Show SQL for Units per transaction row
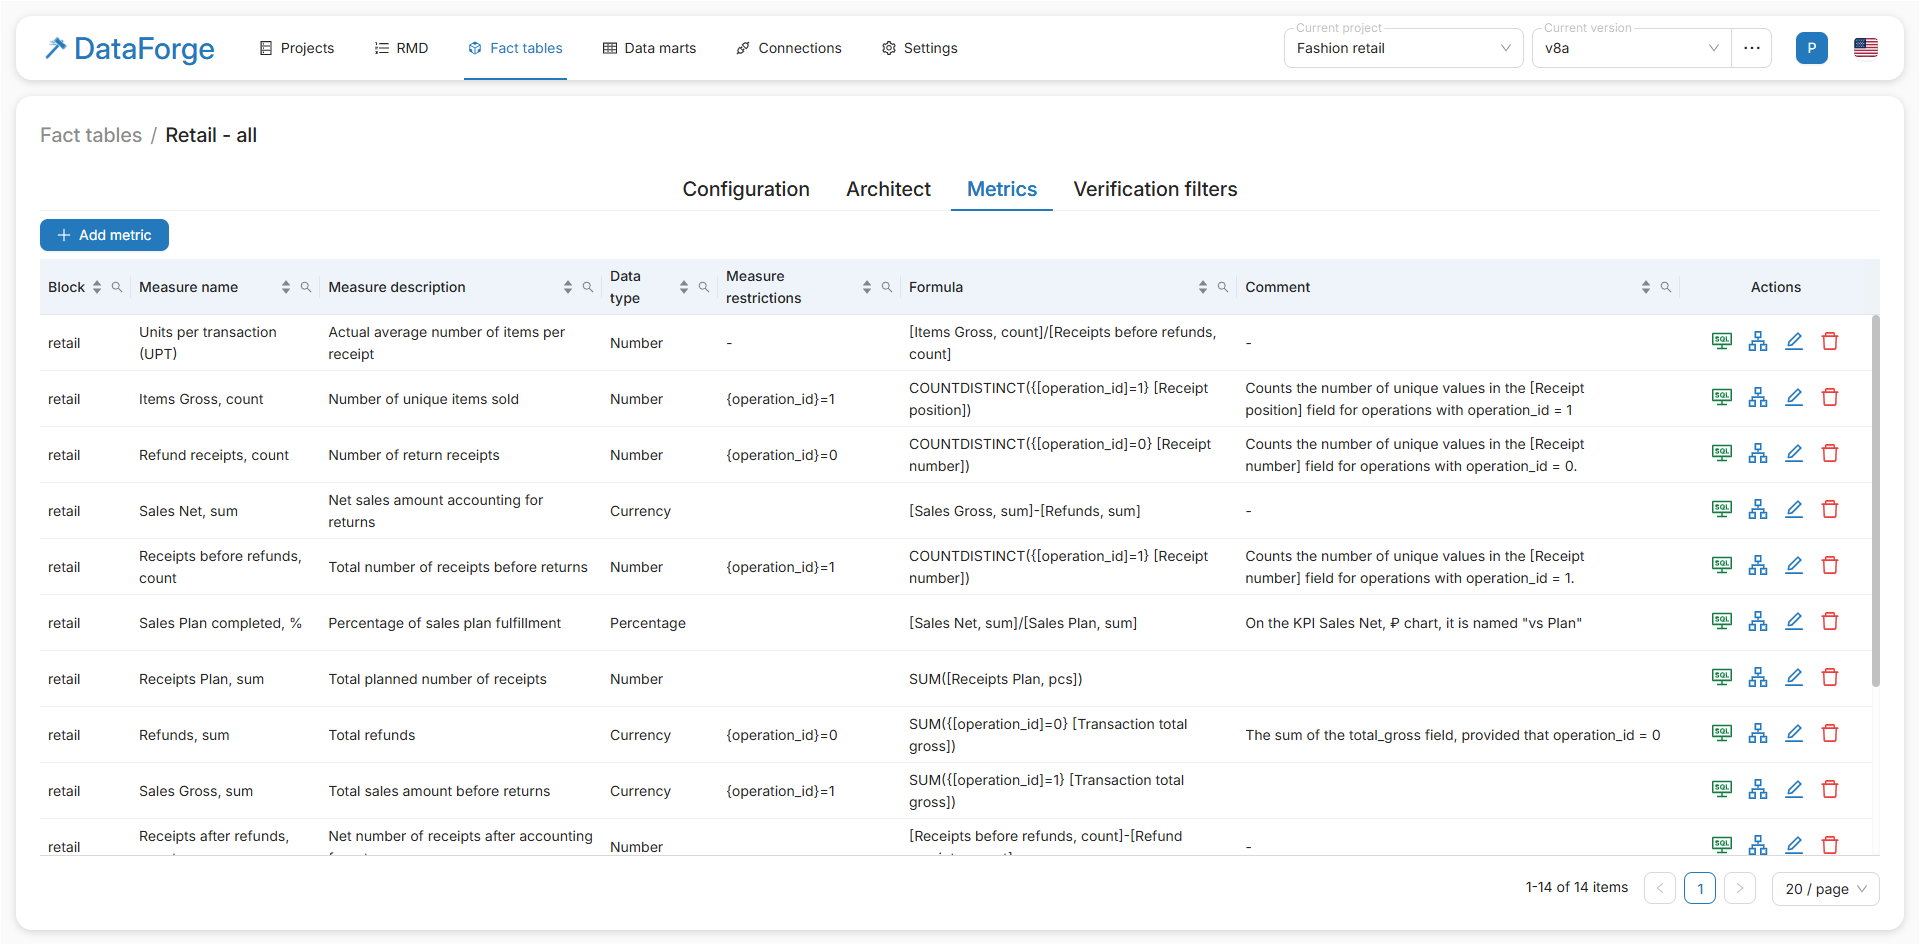The image size is (1920, 945). click(1721, 342)
